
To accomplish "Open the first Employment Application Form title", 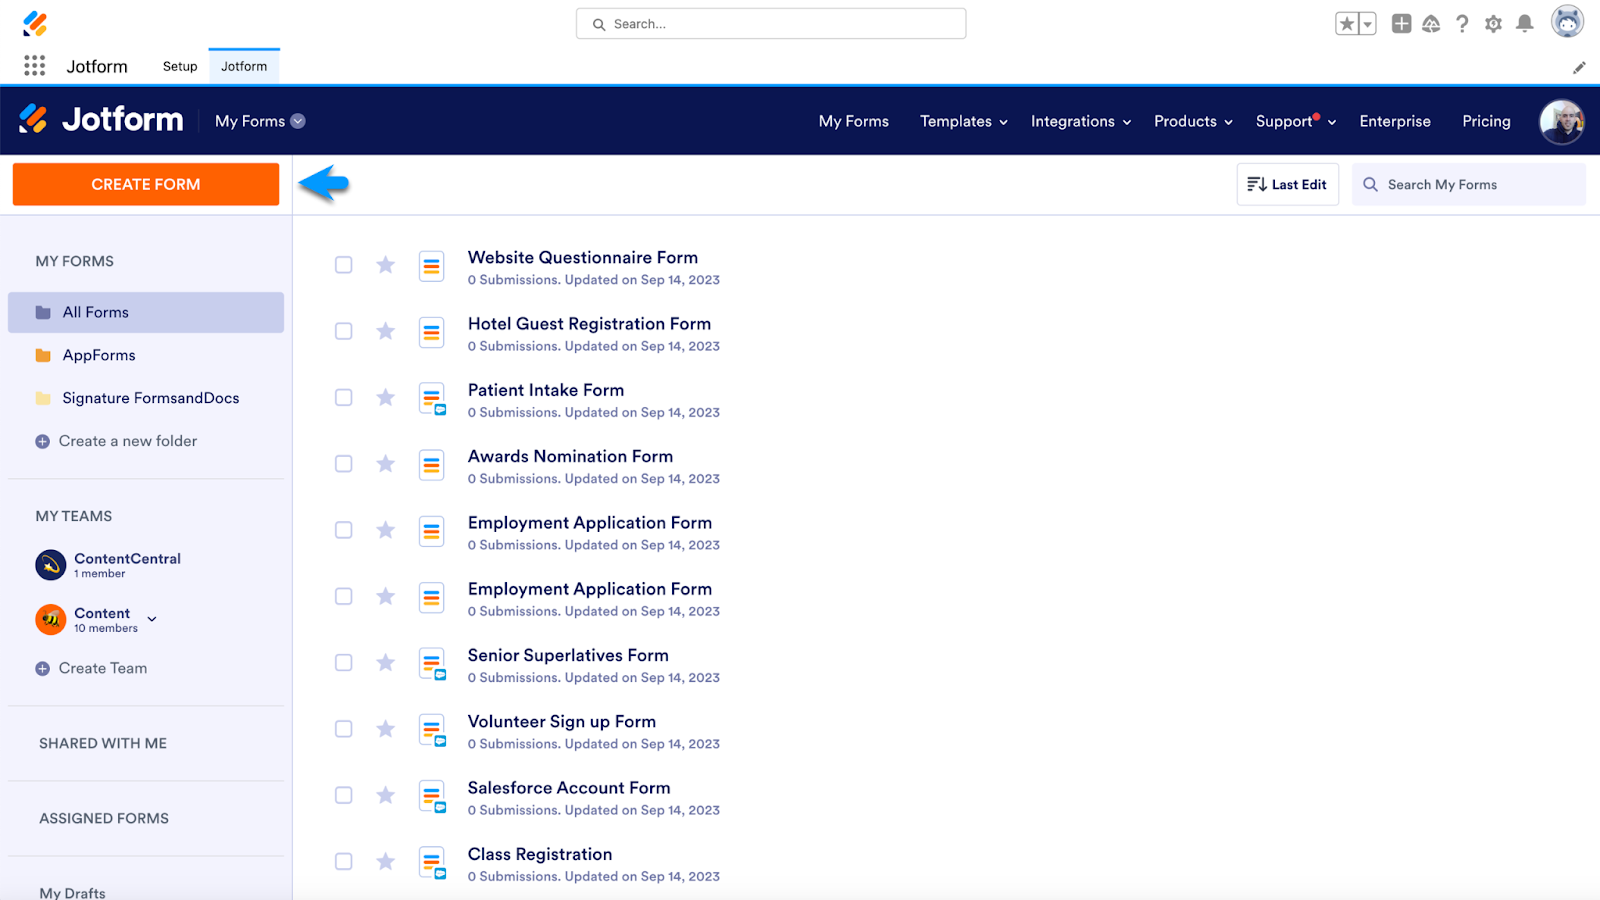I will pos(590,523).
